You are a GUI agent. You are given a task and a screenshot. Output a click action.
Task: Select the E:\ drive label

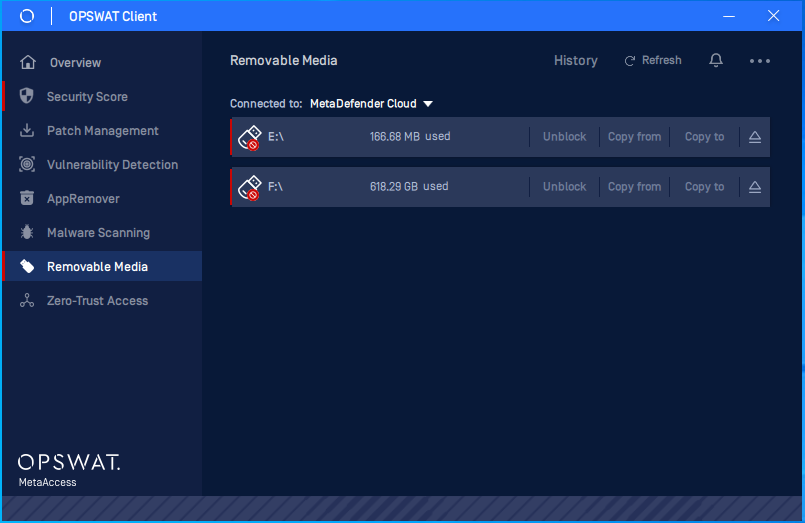[276, 137]
